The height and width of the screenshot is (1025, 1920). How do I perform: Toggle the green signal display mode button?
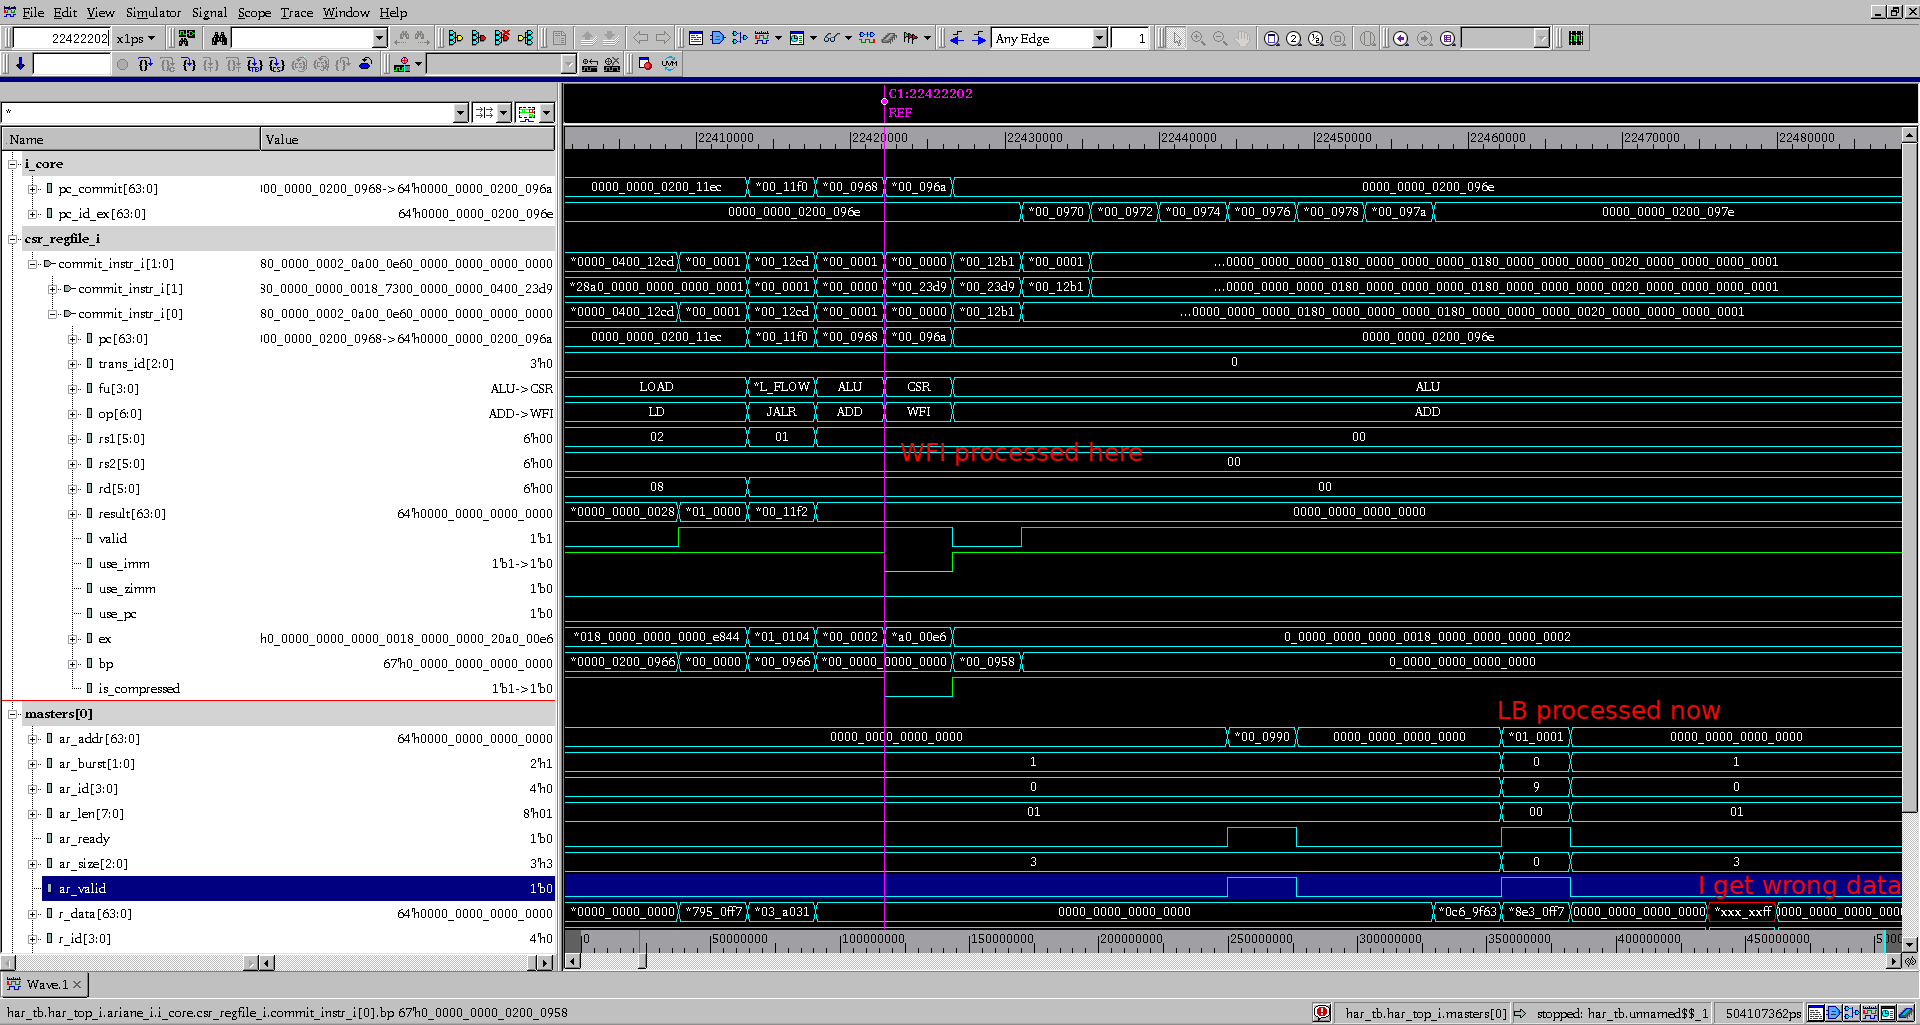pos(527,113)
